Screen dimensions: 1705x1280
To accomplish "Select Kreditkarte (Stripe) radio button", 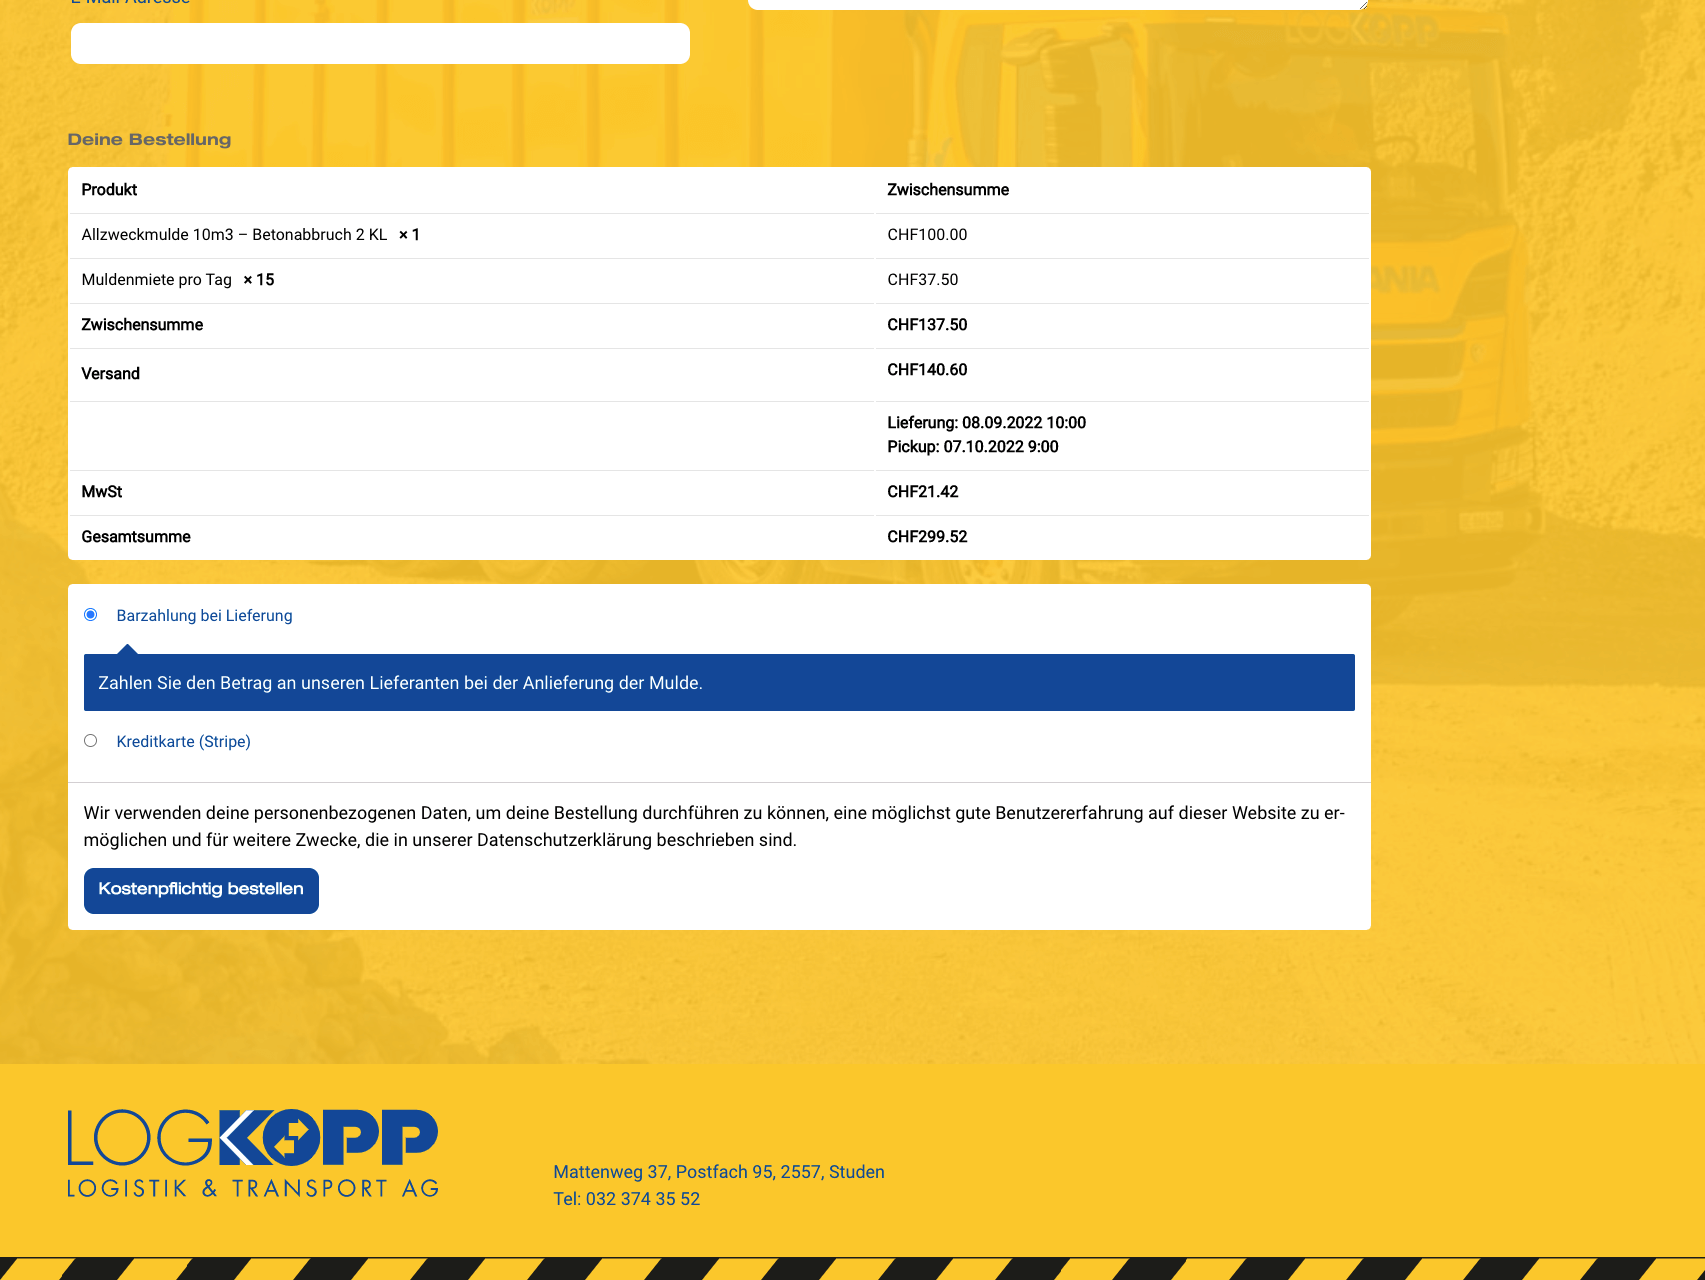I will click(91, 741).
